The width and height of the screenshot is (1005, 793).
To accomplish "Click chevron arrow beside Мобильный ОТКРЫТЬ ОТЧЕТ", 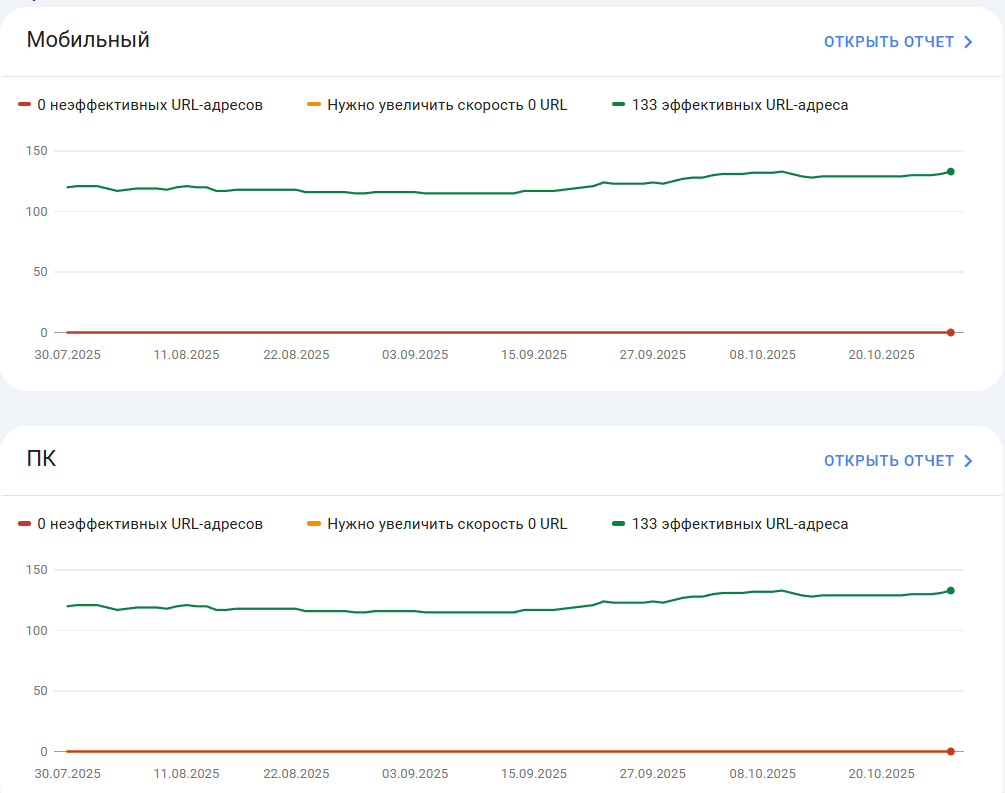I will coord(968,42).
